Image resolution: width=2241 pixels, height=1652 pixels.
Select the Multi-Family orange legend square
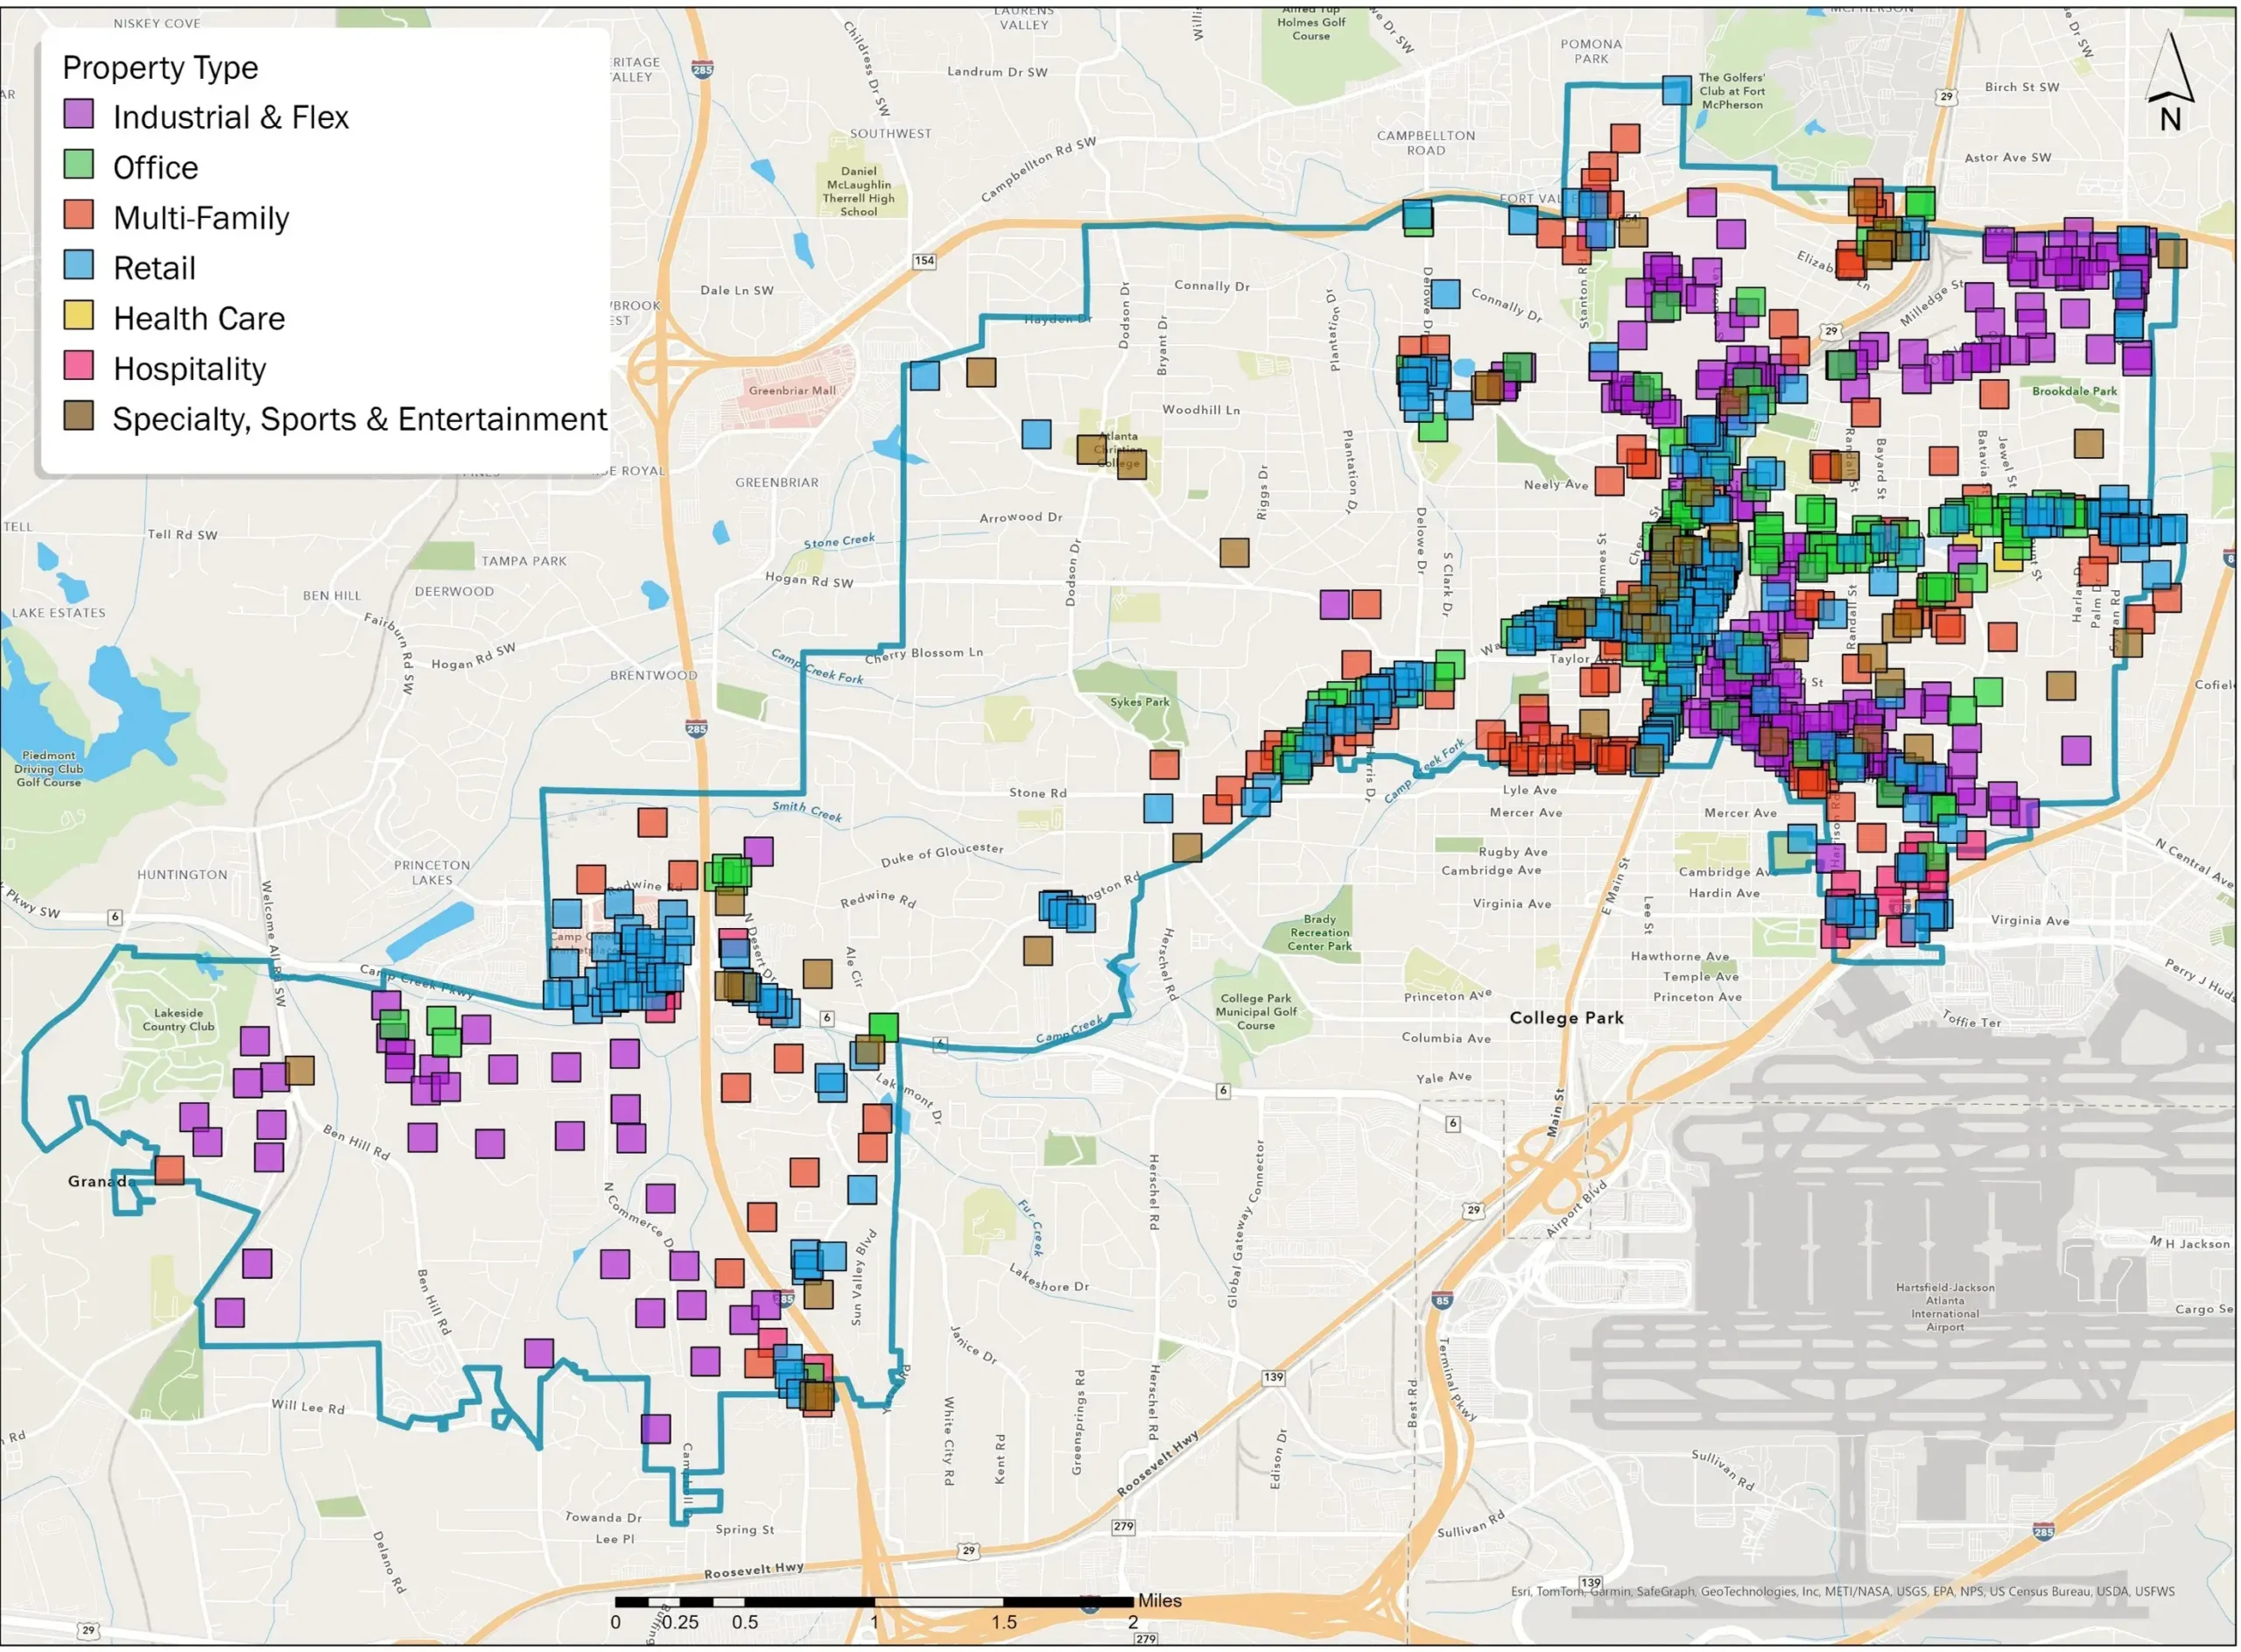pos(79,215)
